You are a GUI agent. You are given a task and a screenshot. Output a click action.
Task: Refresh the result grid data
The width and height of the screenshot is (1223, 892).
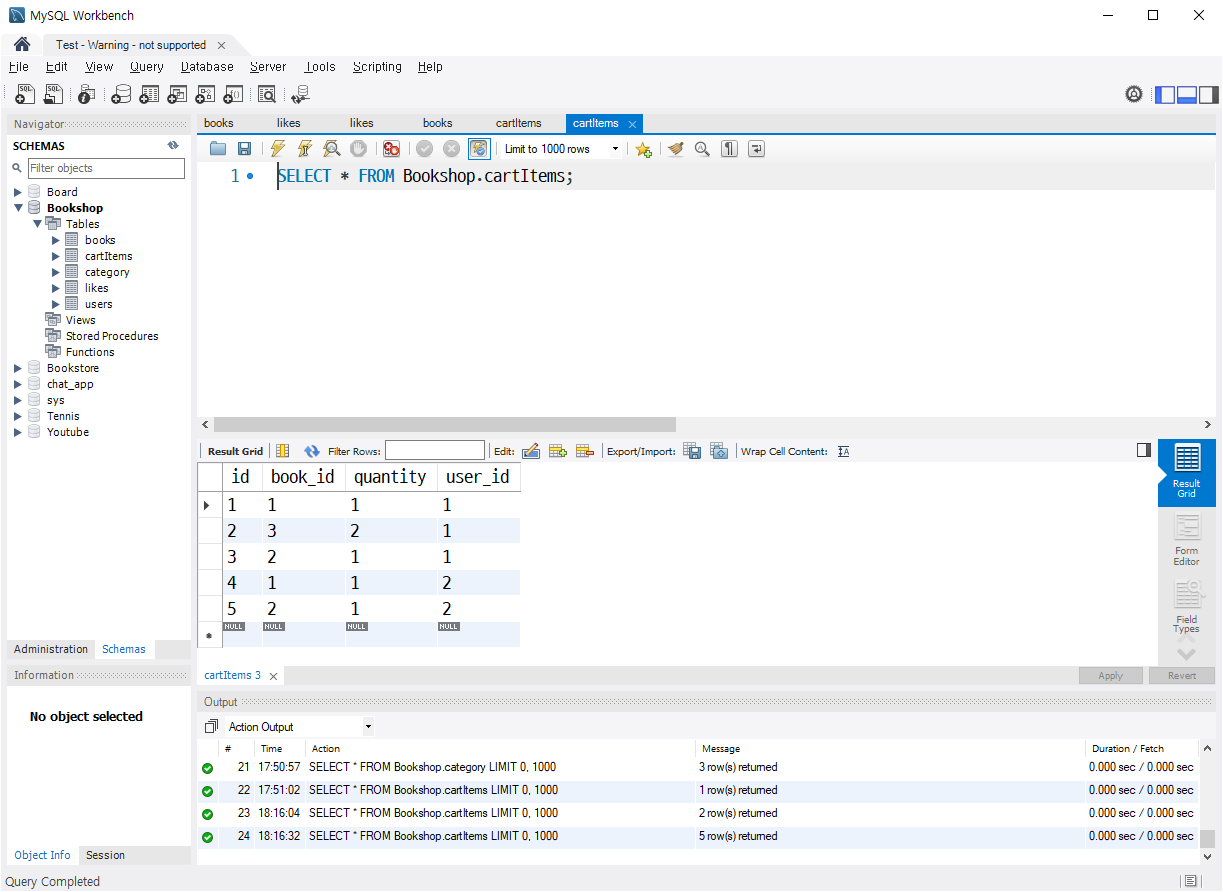click(312, 451)
